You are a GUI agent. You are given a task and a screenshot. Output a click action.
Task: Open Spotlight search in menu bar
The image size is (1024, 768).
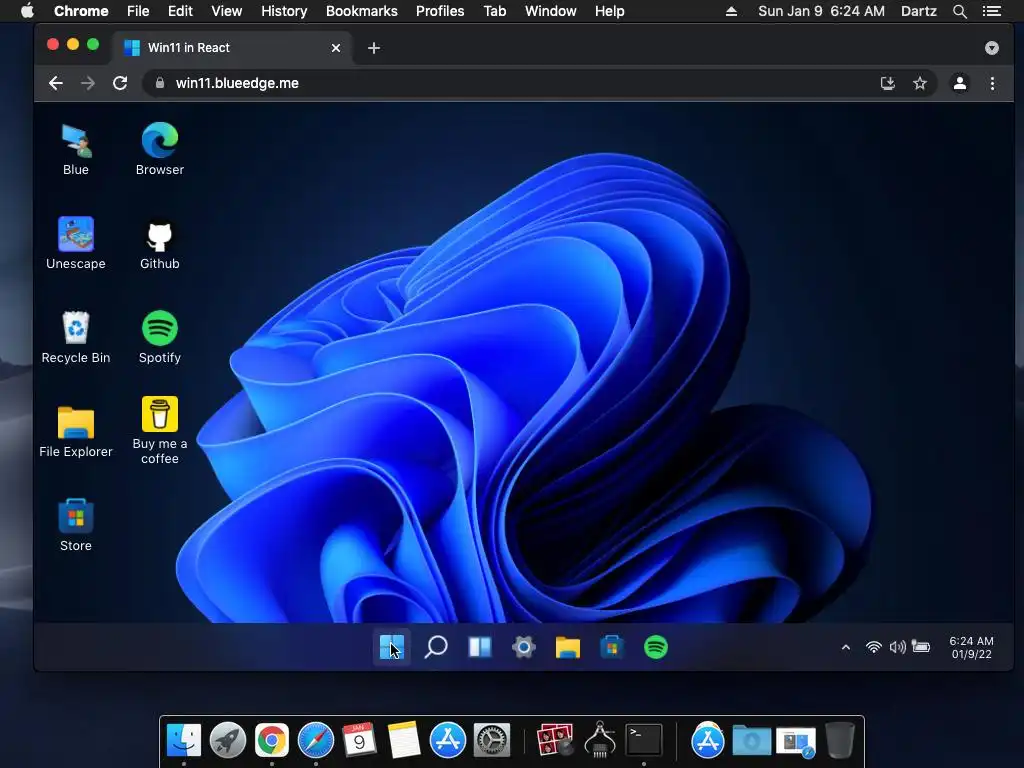coord(959,11)
